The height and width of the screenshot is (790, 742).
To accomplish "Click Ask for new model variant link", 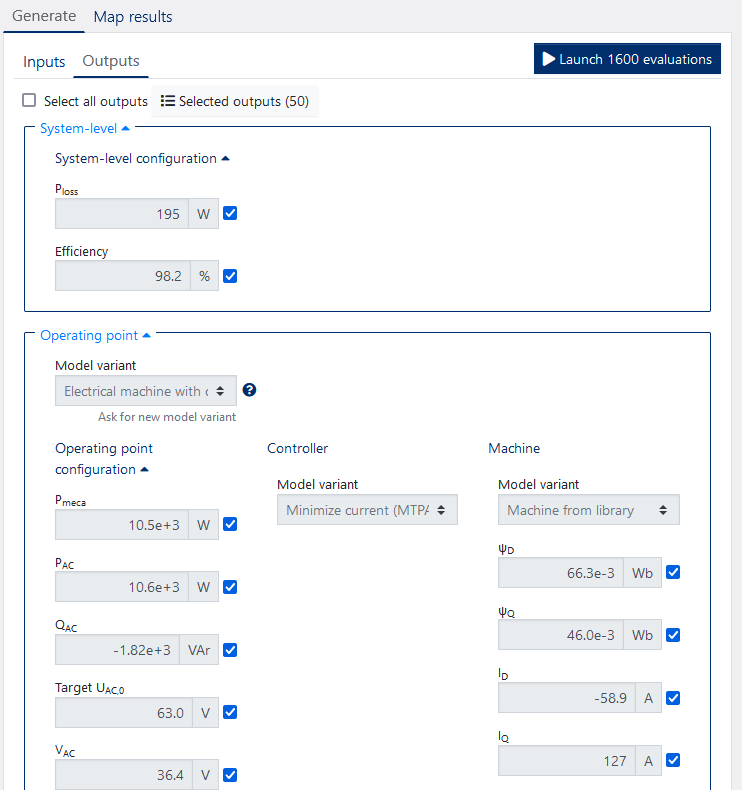I will (x=166, y=416).
